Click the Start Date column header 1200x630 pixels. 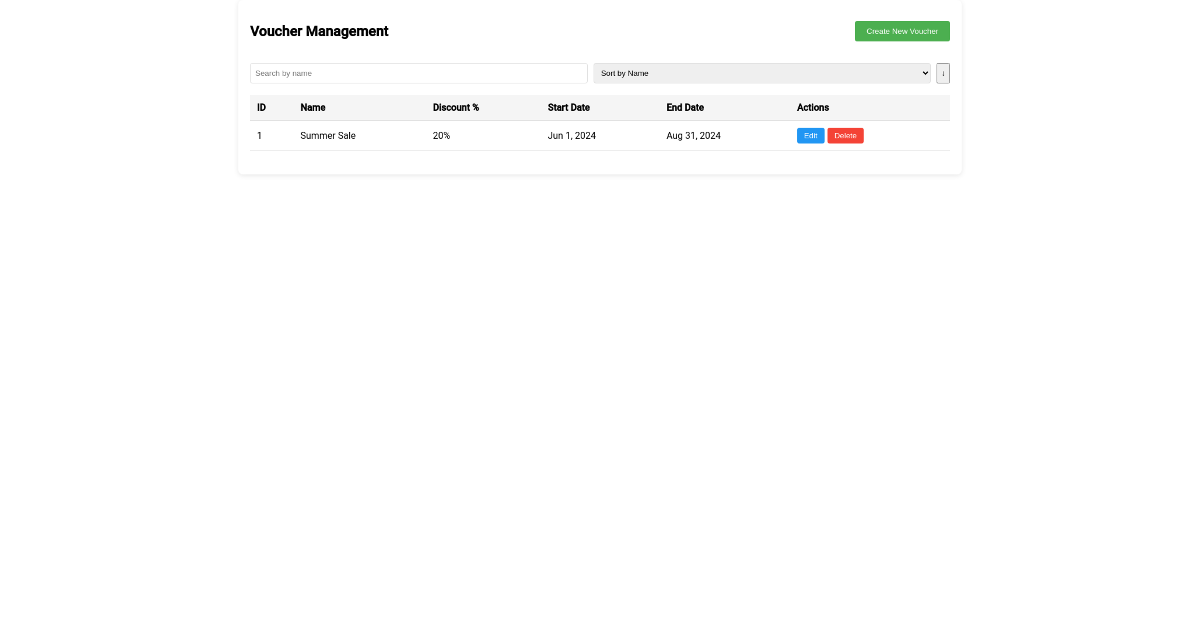pyautogui.click(x=568, y=107)
